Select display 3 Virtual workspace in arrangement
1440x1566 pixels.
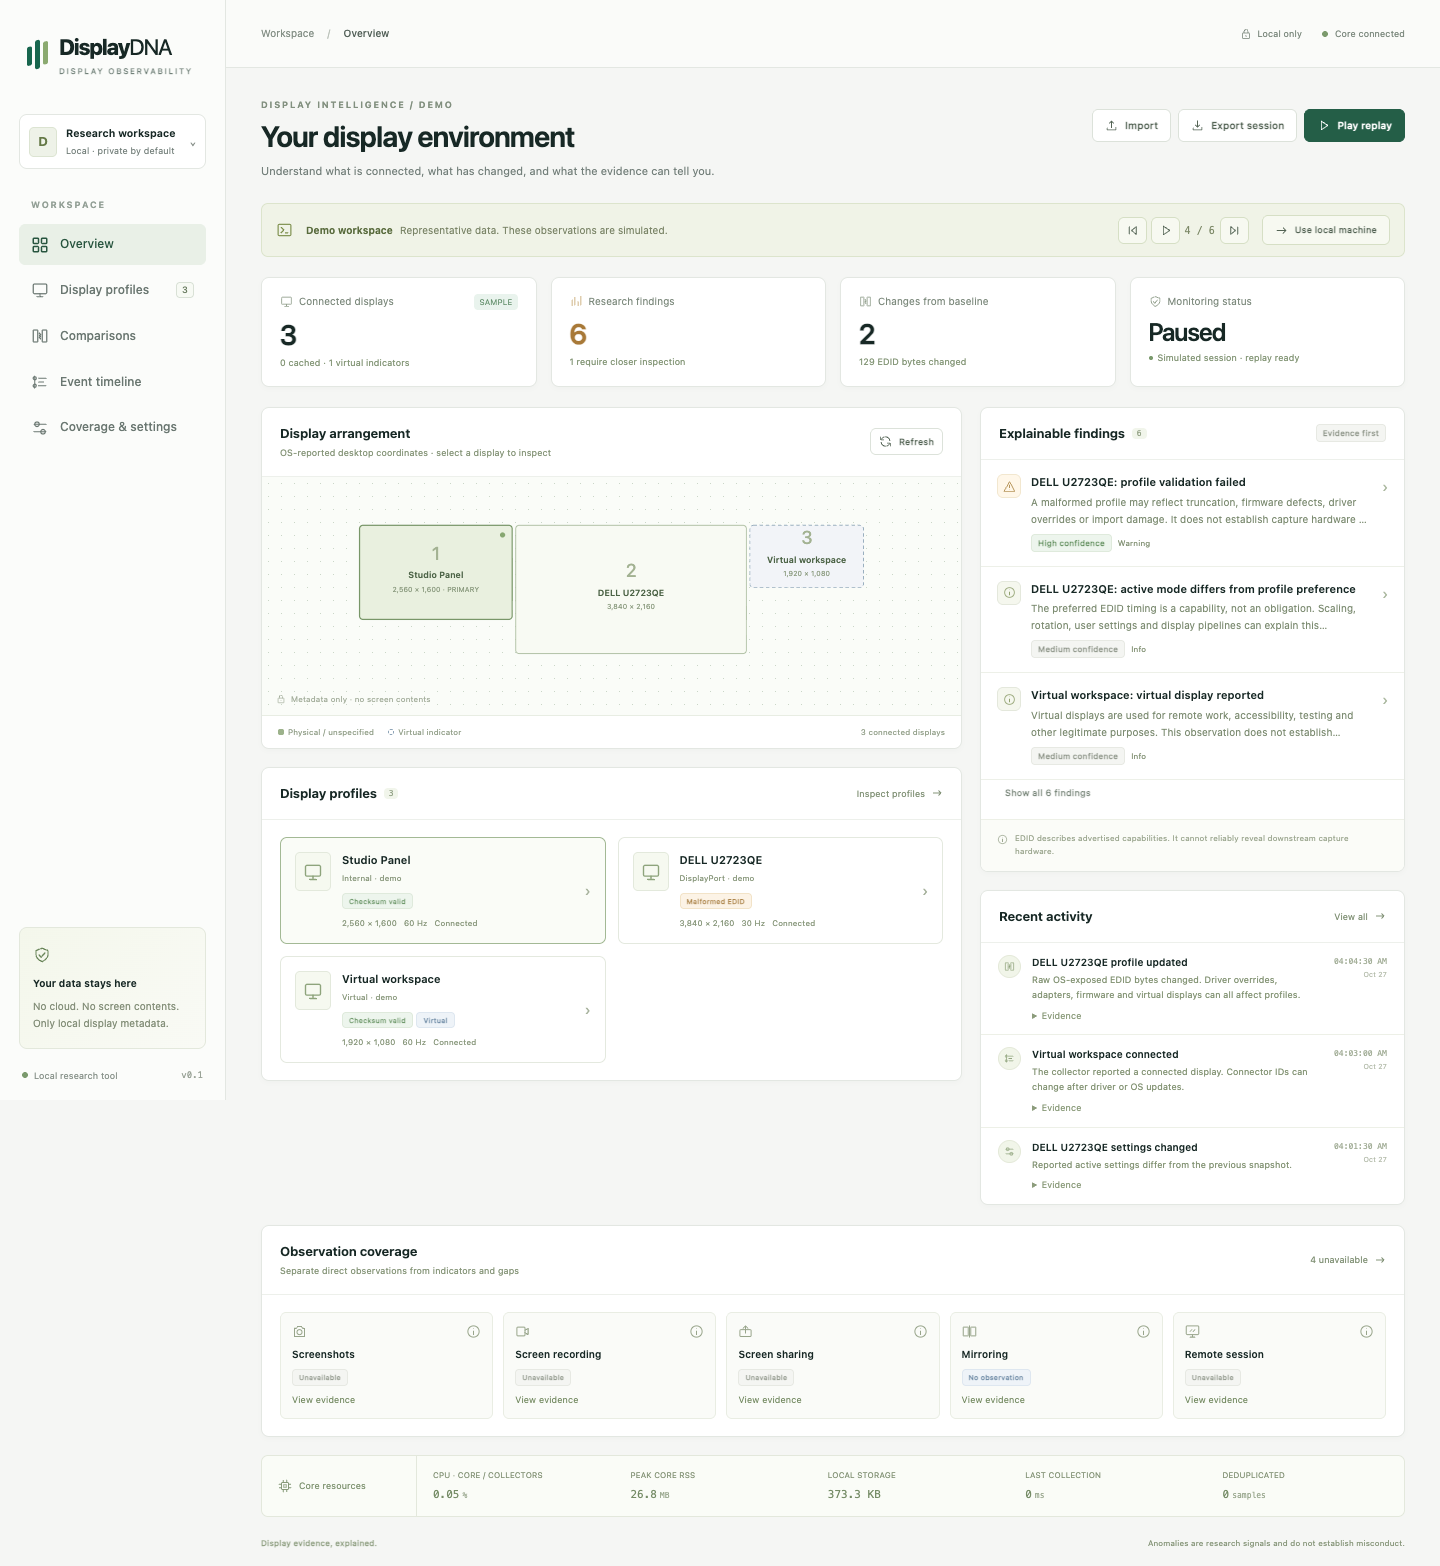[x=807, y=556]
